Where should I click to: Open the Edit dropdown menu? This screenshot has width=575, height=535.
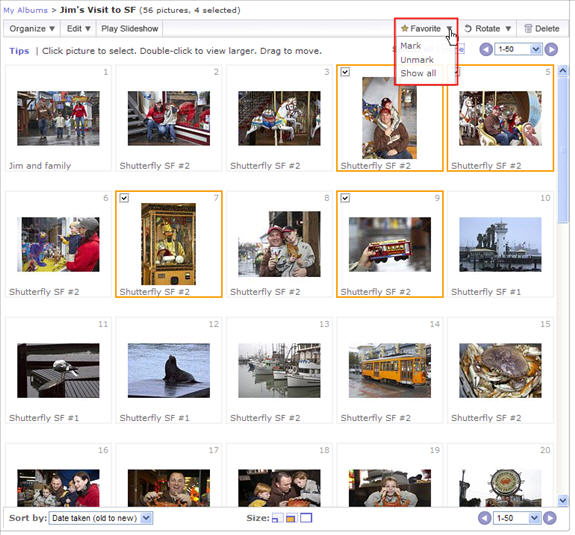pyautogui.click(x=78, y=29)
